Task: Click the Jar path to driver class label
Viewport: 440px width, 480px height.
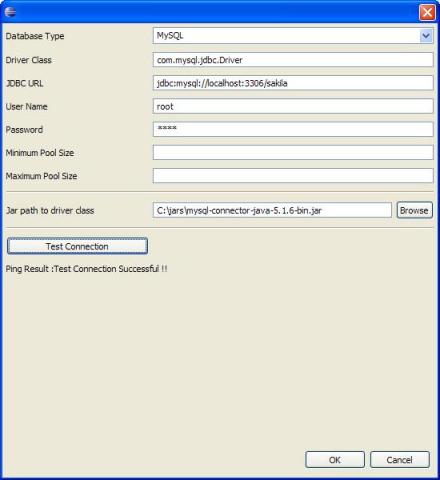Action: [x=50, y=210]
